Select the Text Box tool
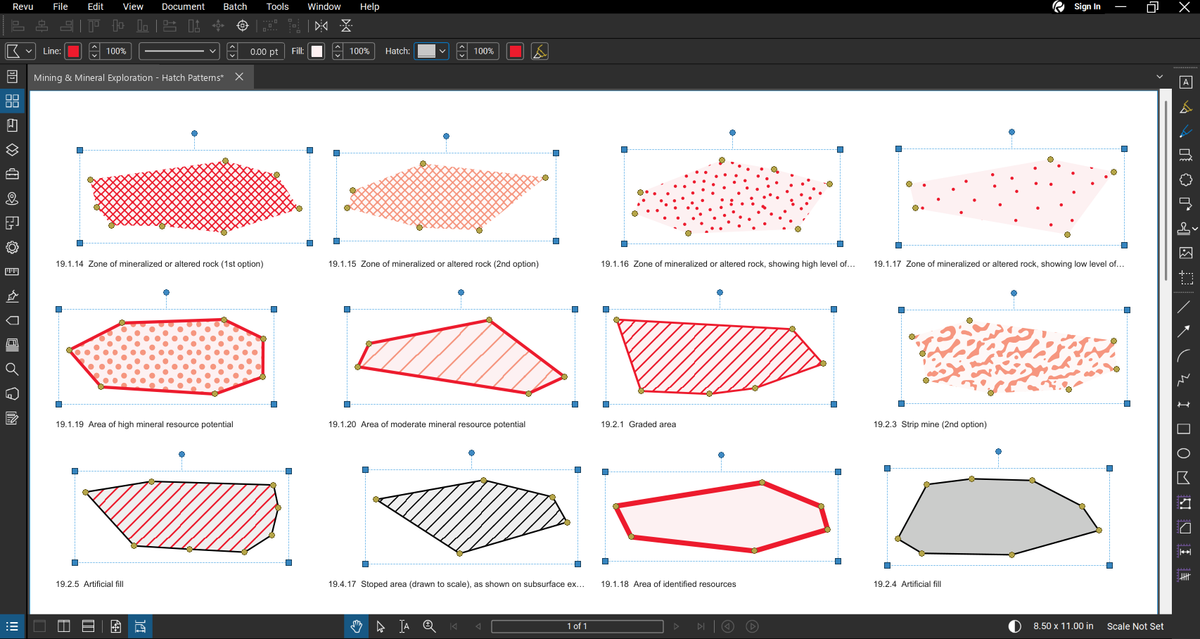This screenshot has height=639, width=1200. click(1185, 82)
